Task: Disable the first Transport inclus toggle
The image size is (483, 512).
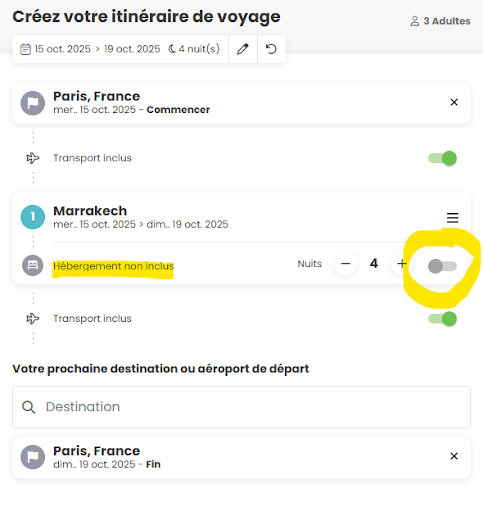Action: [x=442, y=158]
